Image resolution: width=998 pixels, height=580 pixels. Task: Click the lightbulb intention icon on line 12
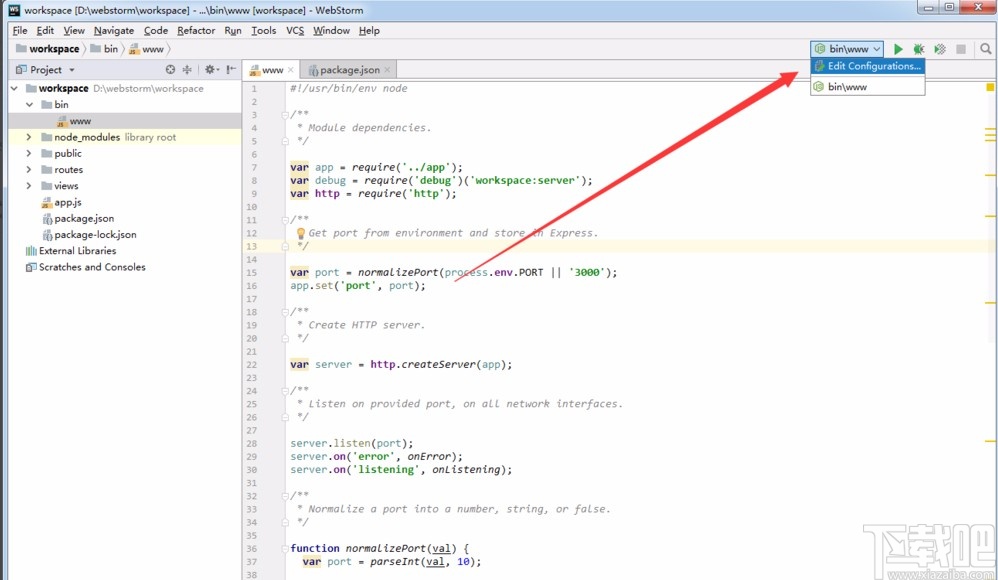pyautogui.click(x=301, y=233)
